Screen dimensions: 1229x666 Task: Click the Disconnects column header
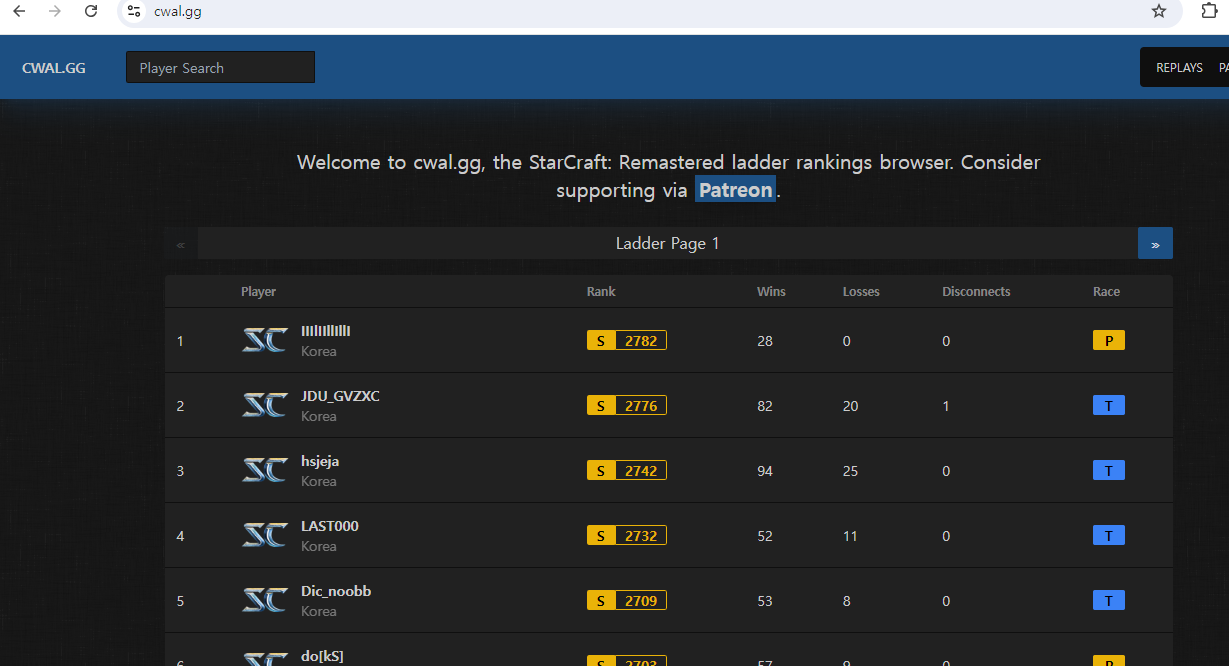[x=976, y=292]
